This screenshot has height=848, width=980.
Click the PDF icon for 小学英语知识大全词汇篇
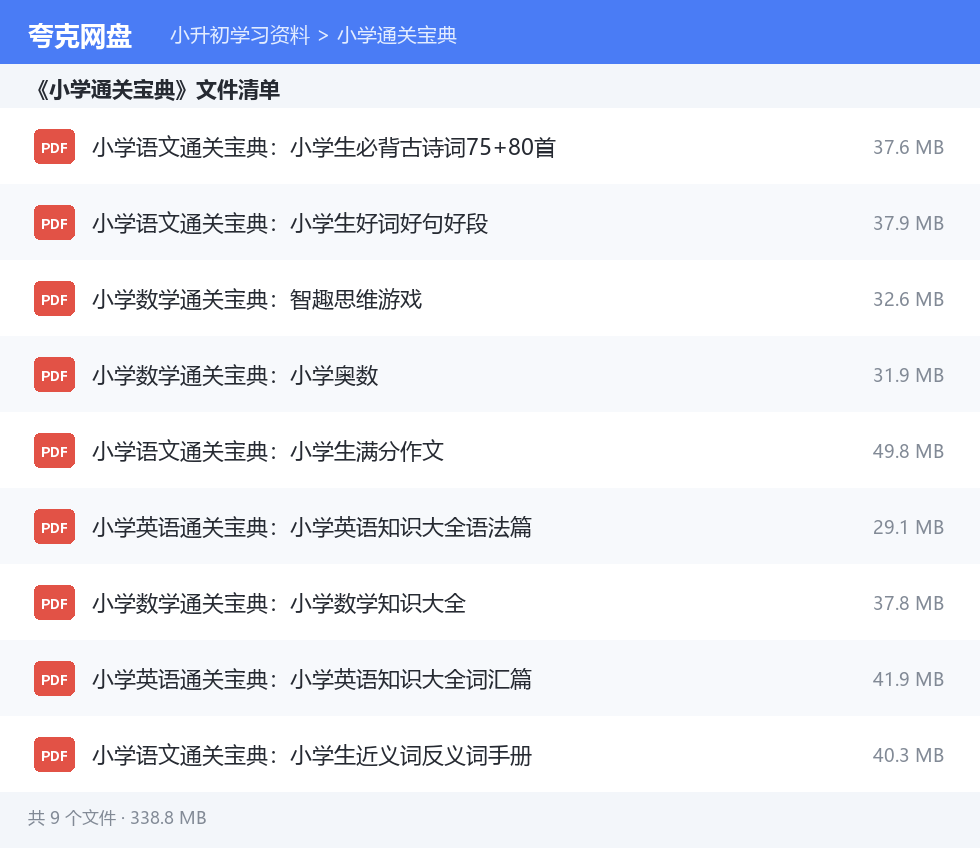pos(54,679)
